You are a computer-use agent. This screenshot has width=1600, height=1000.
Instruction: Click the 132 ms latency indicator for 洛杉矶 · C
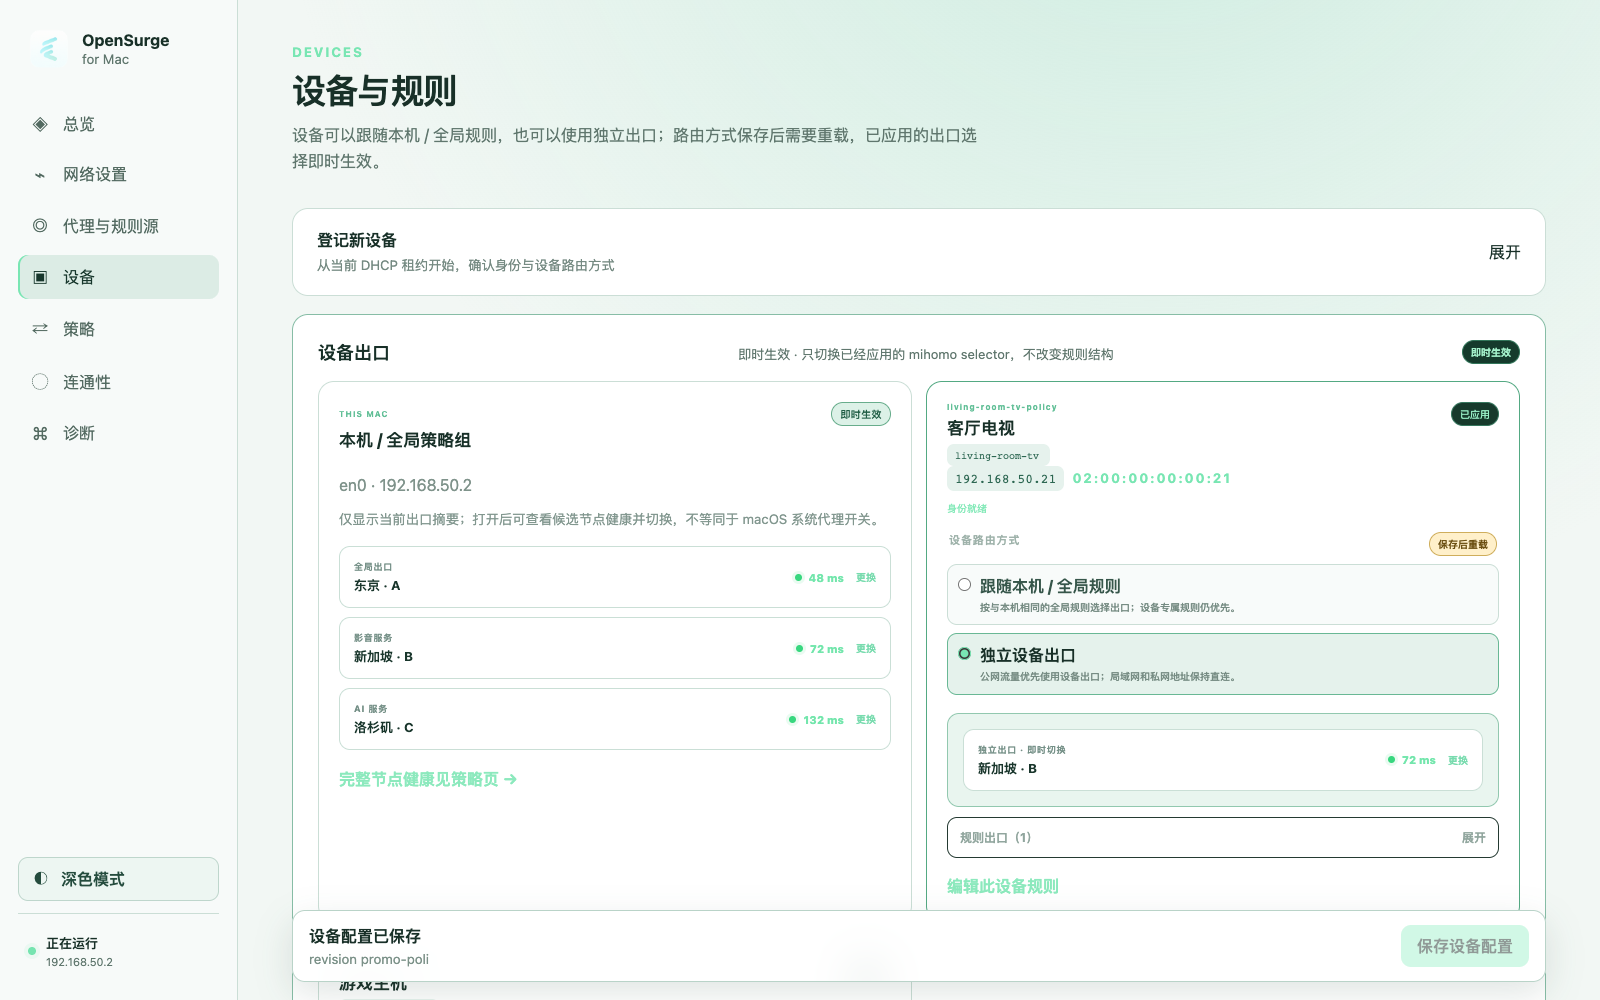tap(816, 720)
